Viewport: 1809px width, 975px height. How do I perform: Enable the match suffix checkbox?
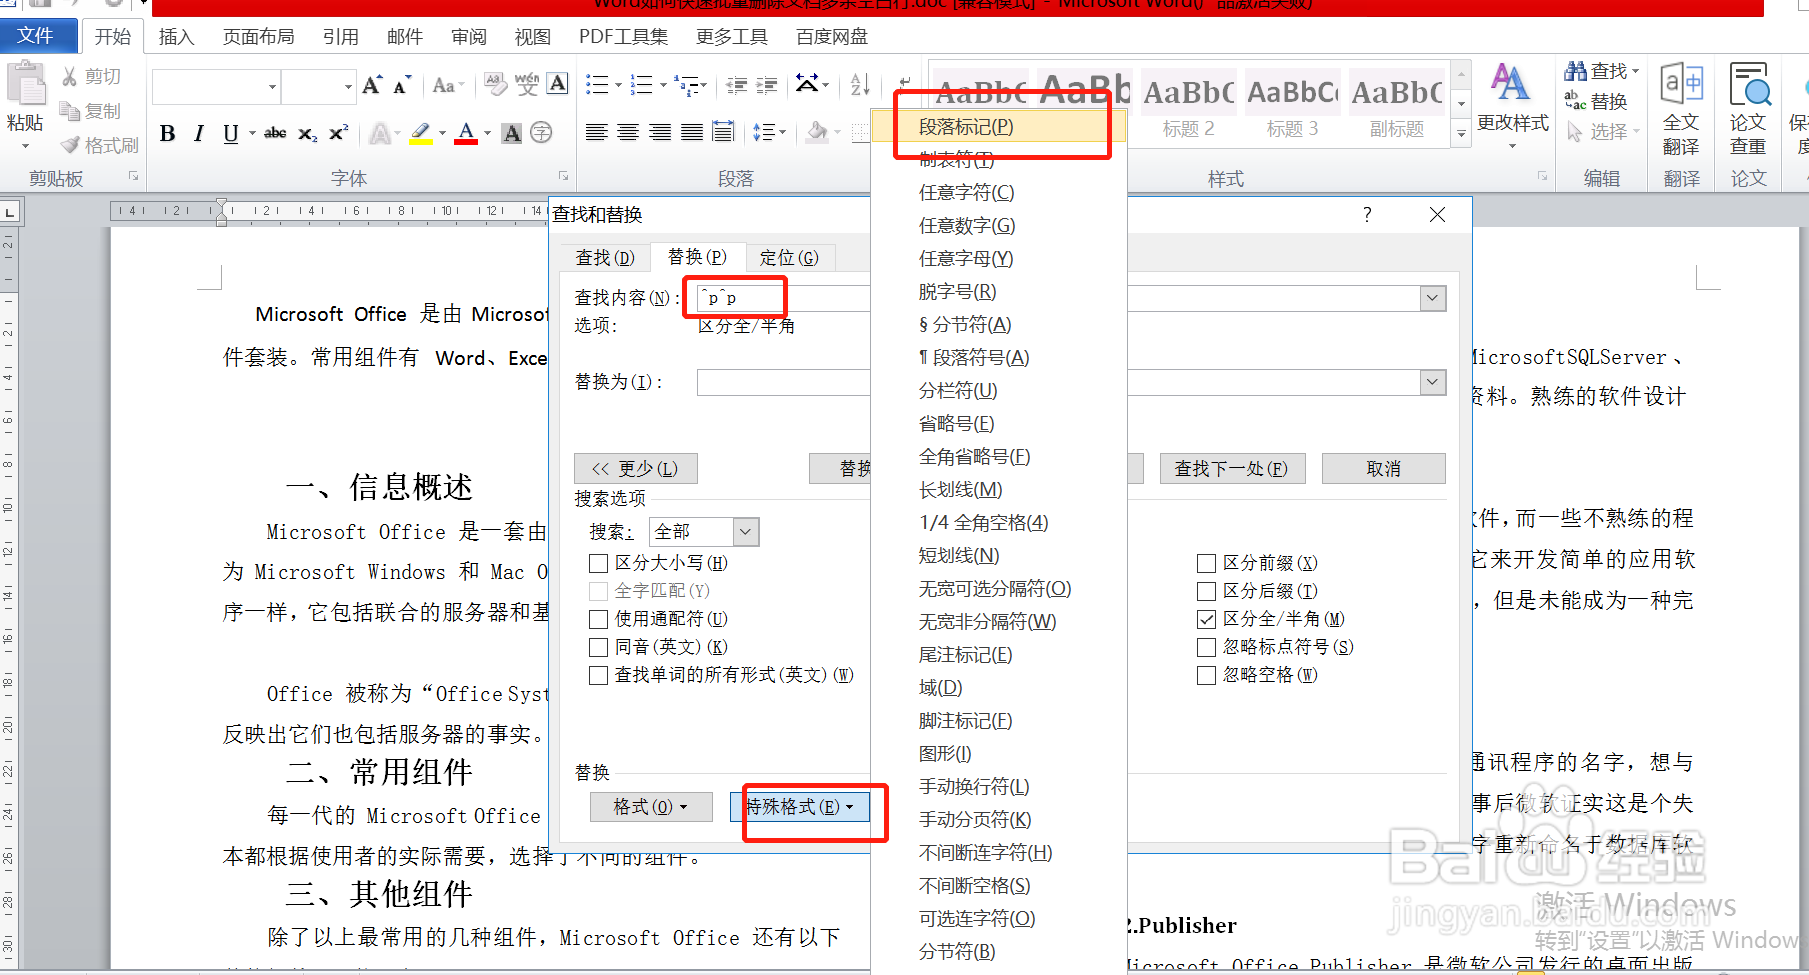click(x=1207, y=591)
